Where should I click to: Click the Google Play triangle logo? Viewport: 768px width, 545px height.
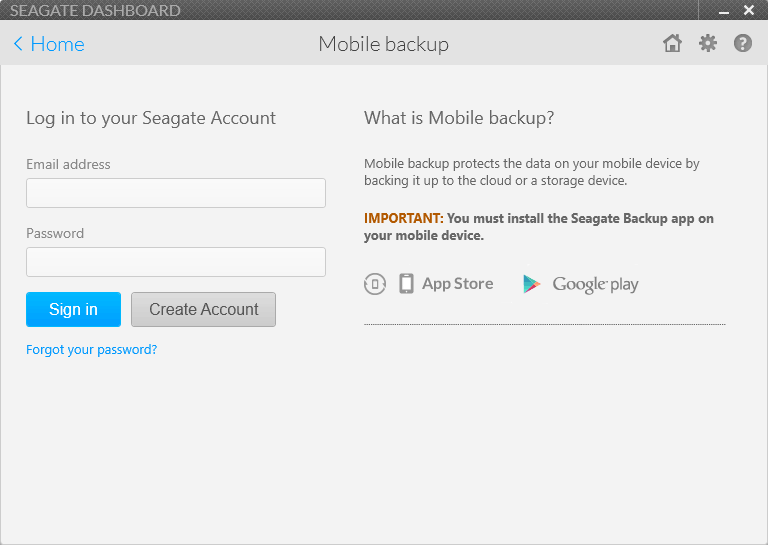pyautogui.click(x=531, y=284)
